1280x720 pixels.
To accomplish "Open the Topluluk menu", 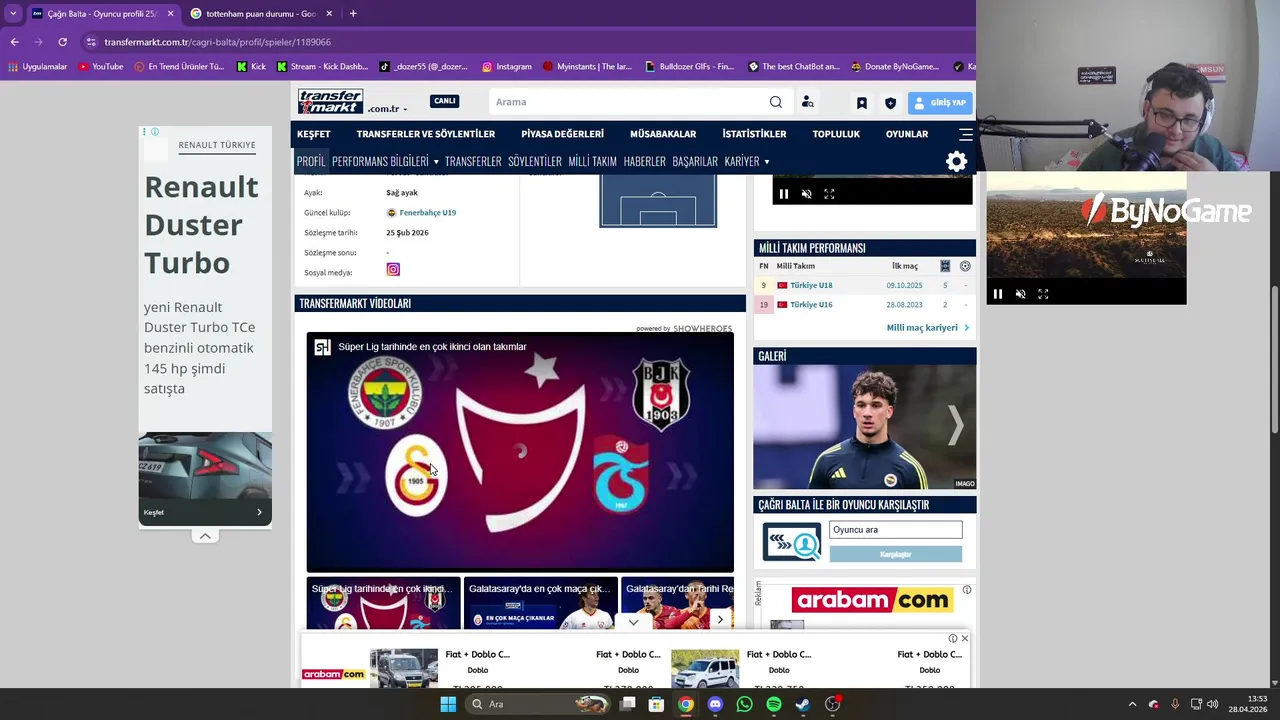I will coord(836,134).
